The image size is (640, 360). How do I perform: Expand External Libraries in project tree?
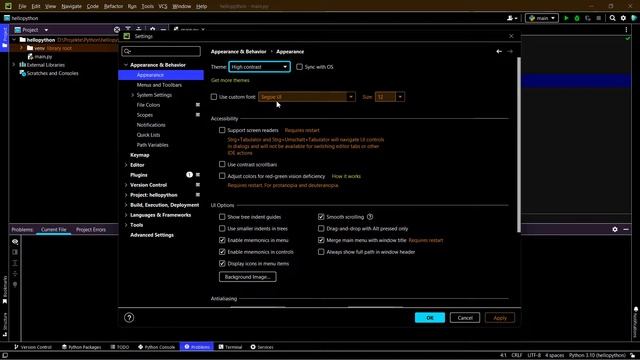click(14, 65)
